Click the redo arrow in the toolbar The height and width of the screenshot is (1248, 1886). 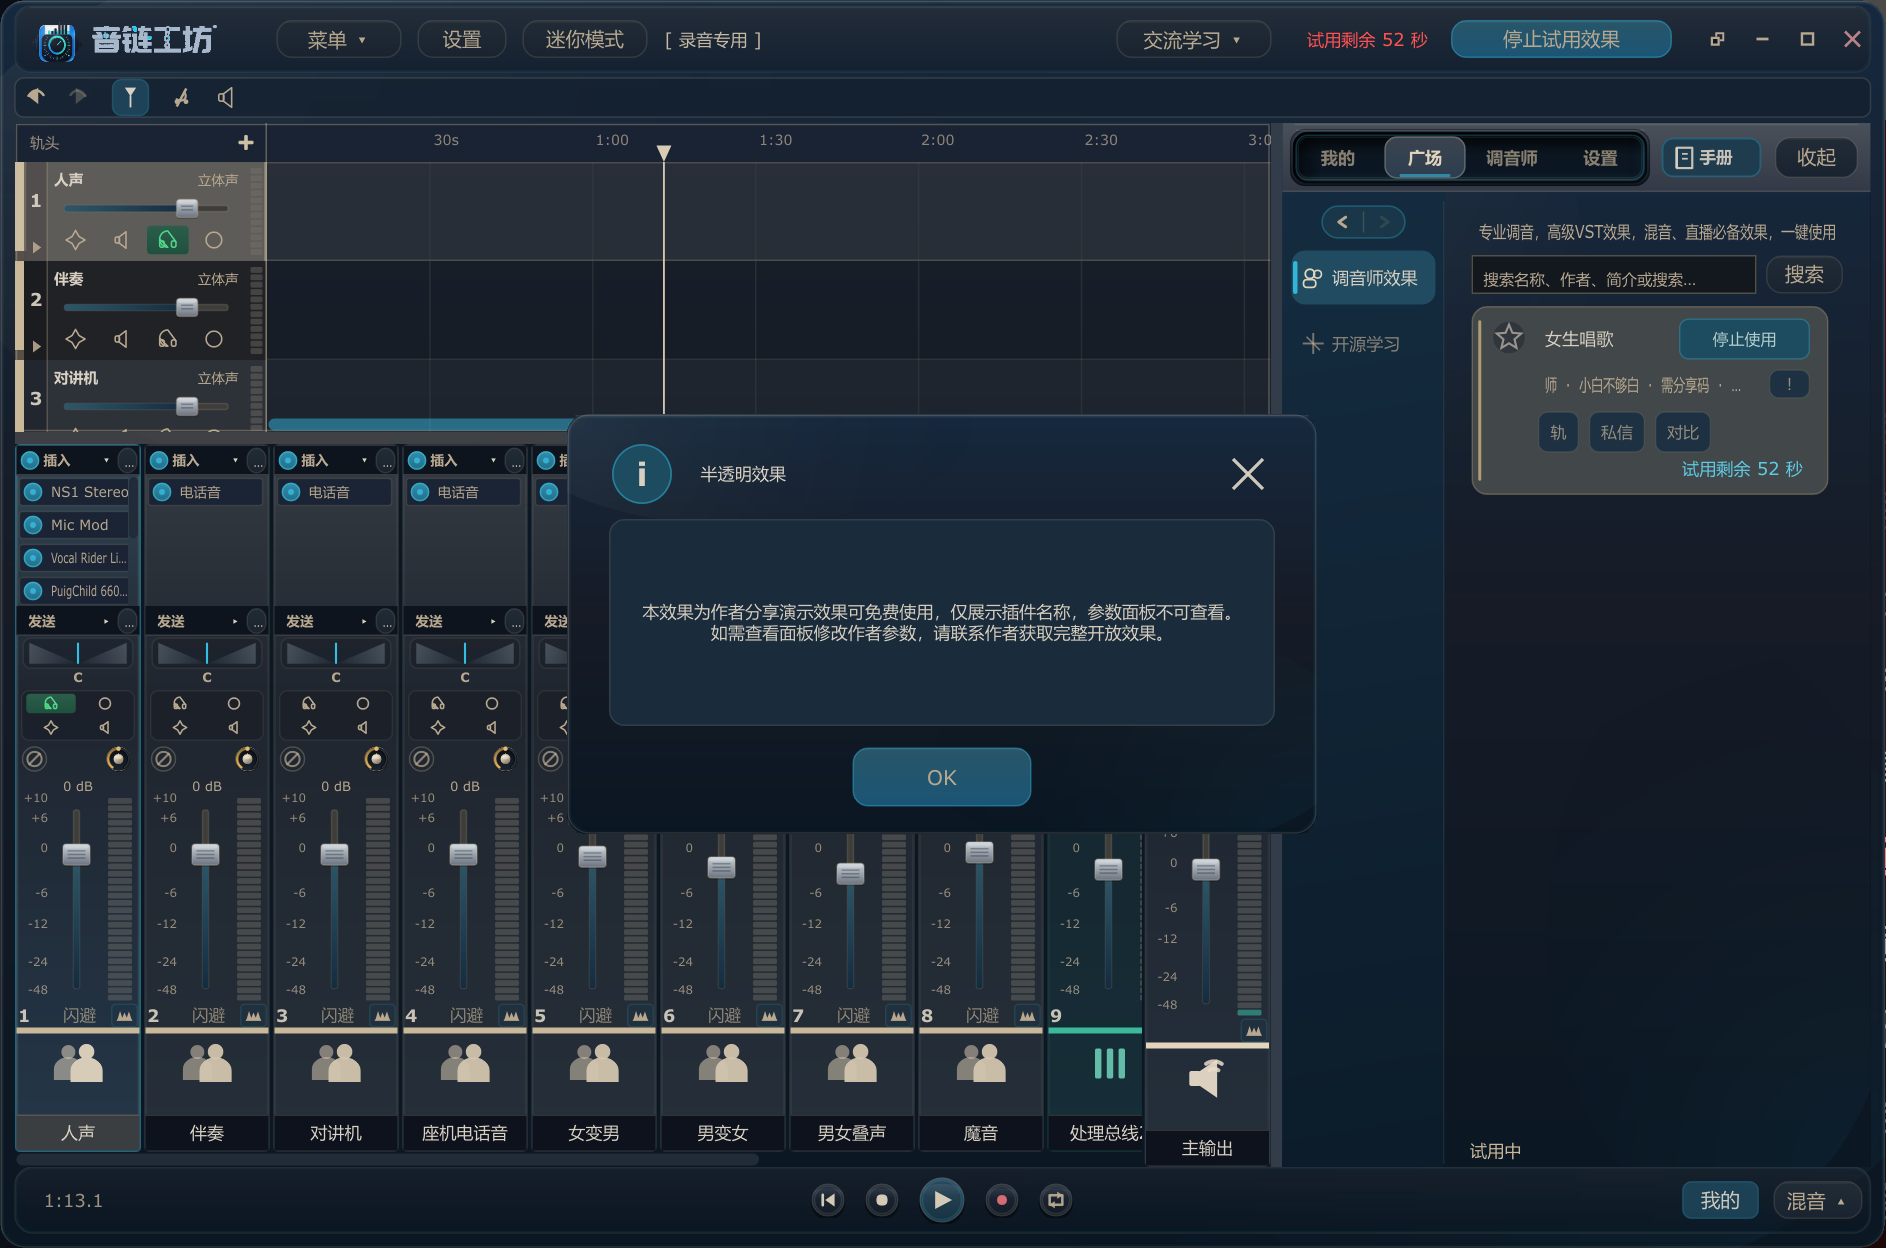(x=78, y=96)
